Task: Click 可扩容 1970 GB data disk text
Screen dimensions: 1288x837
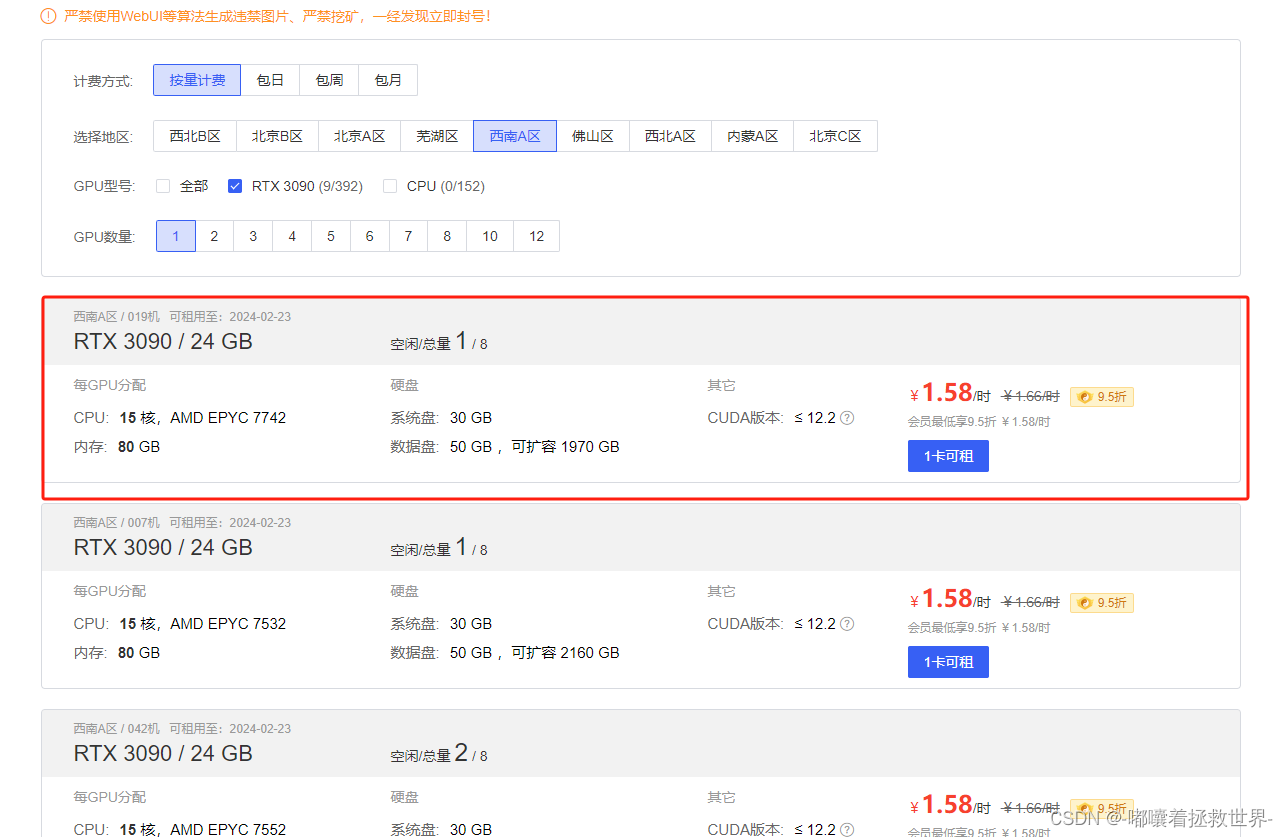Action: coord(566,447)
